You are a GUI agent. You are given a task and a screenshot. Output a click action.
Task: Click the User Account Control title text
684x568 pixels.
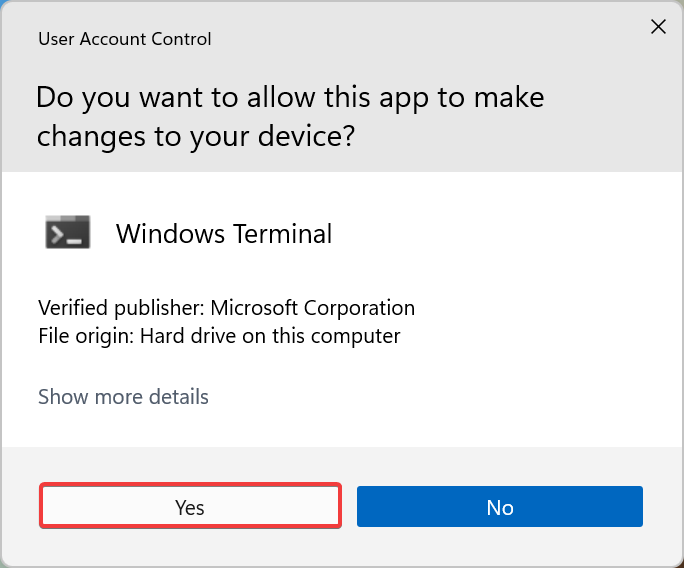124,40
